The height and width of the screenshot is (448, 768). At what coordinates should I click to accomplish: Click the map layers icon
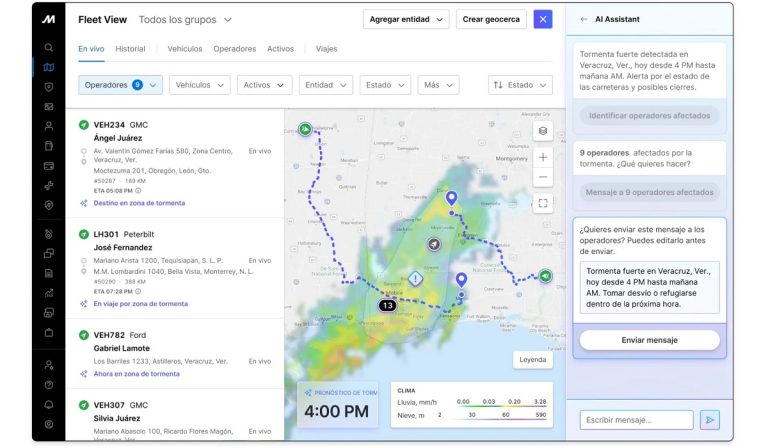click(x=542, y=131)
